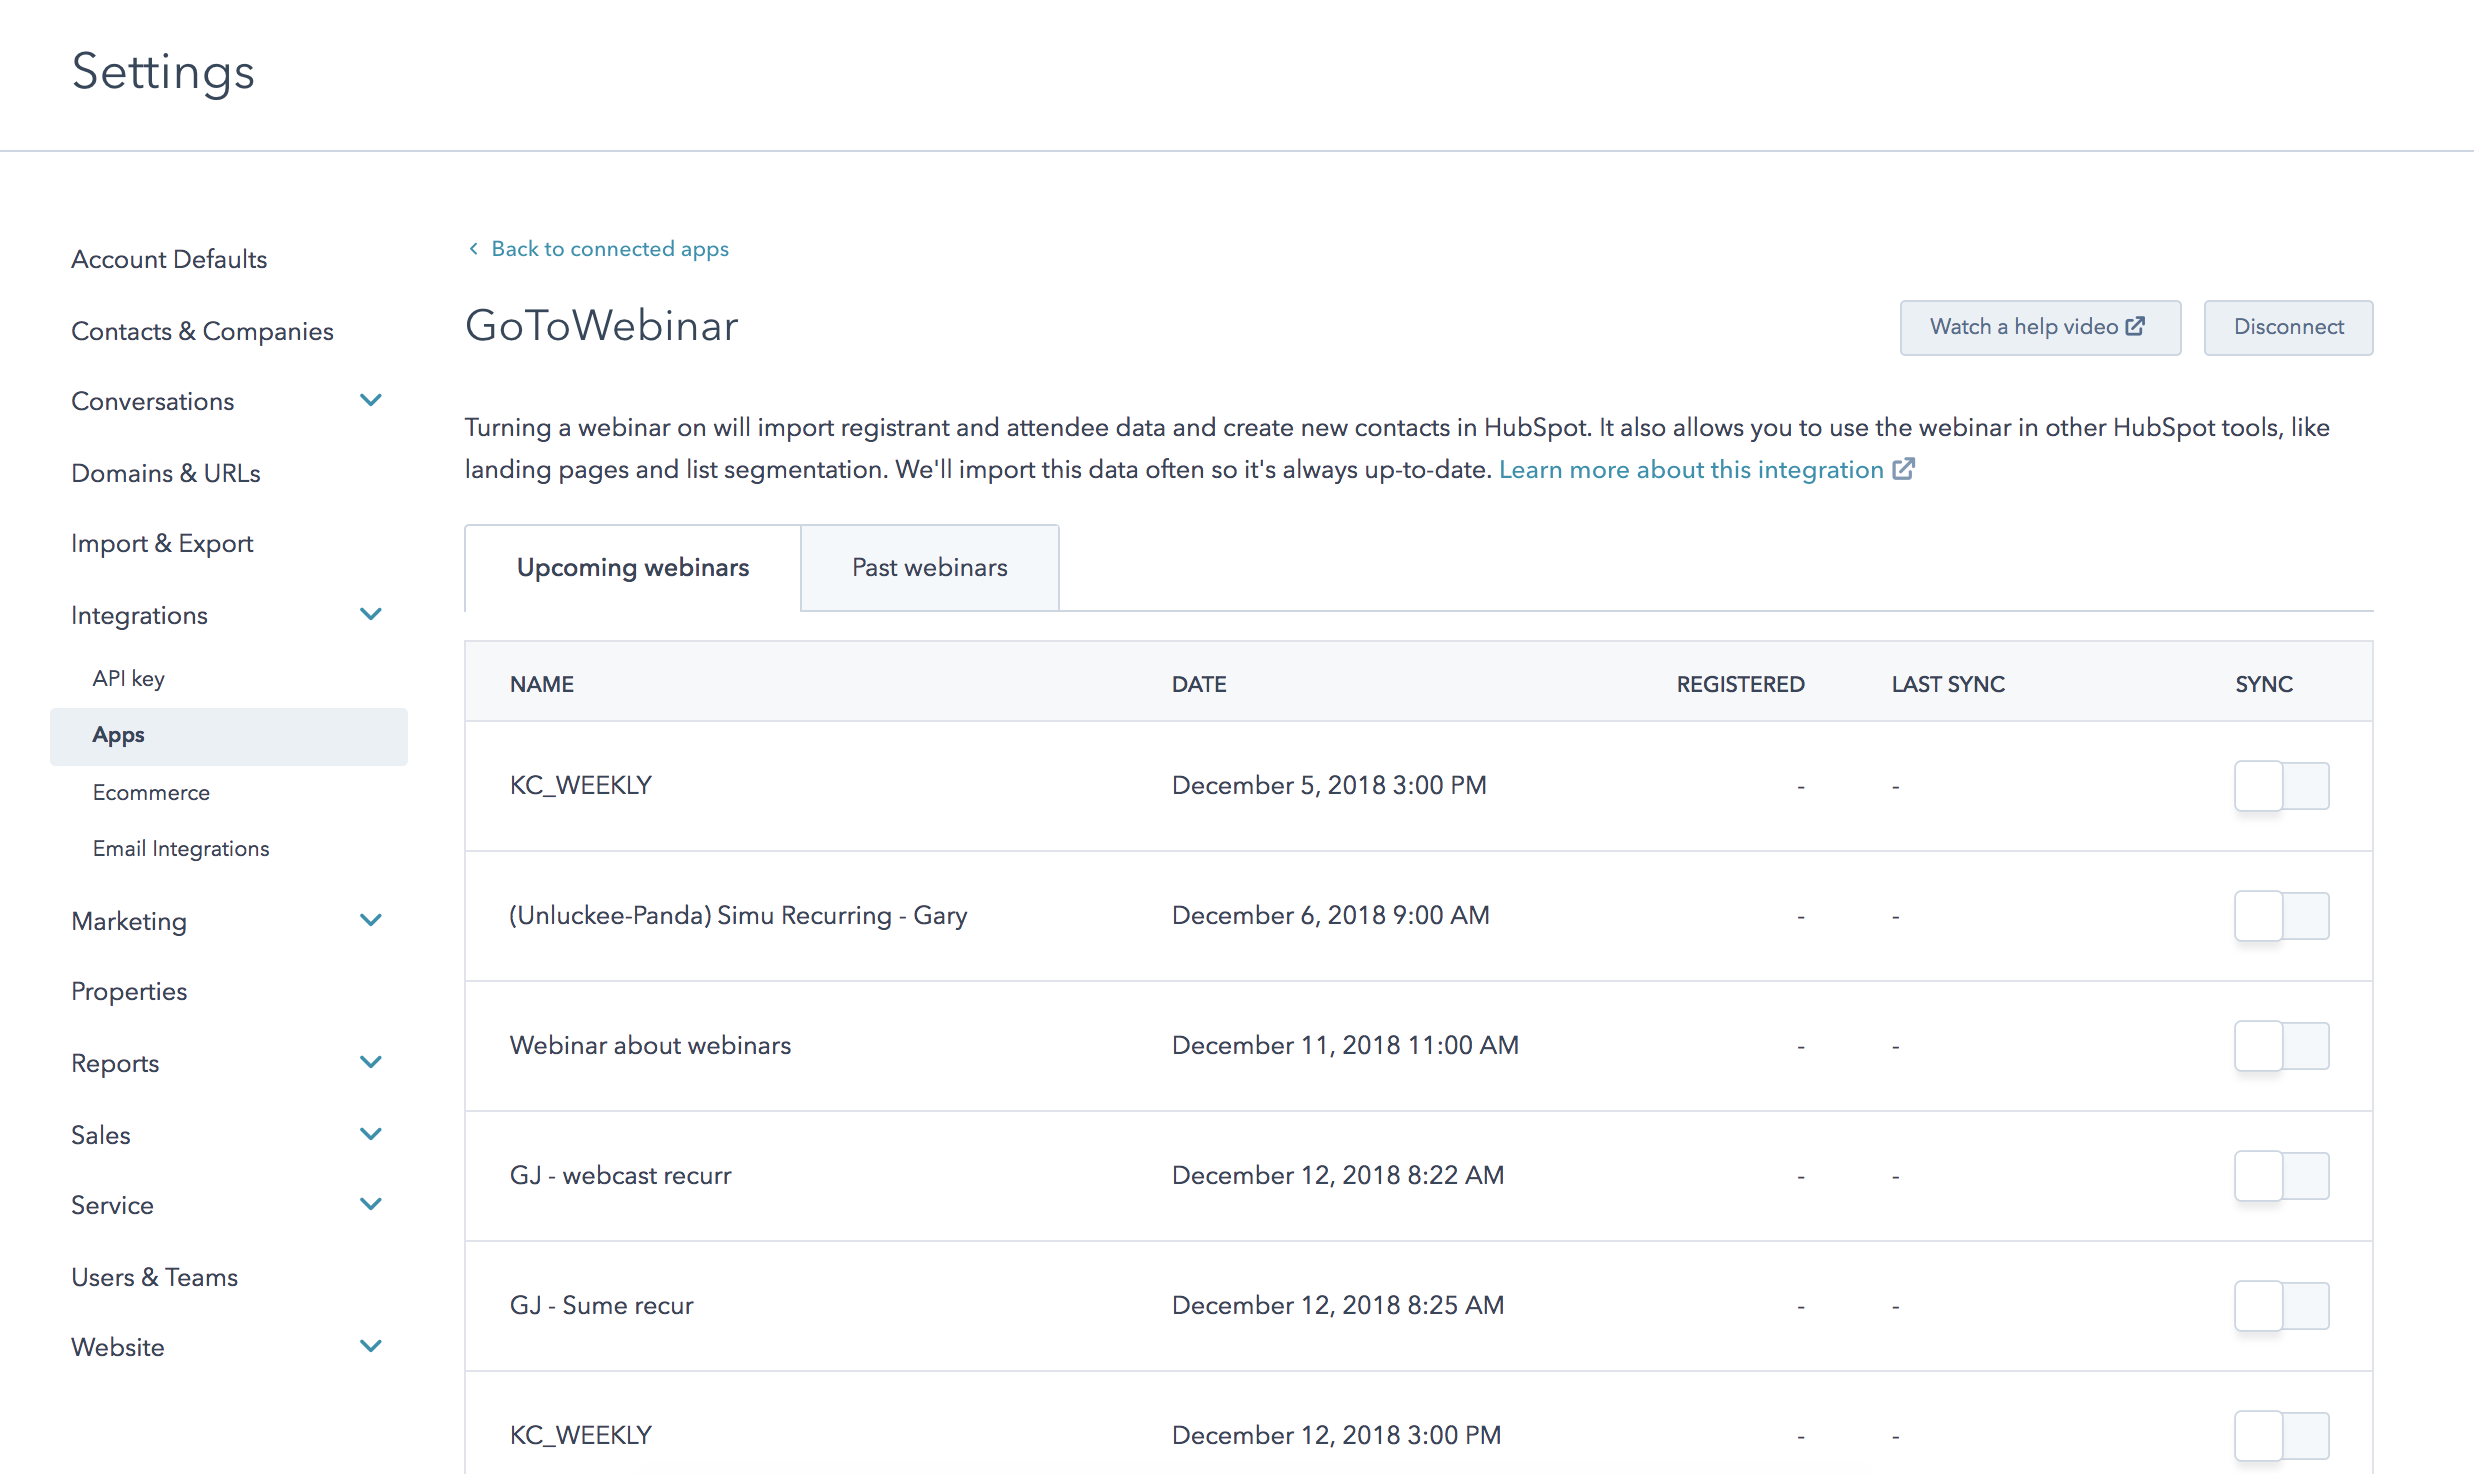Viewport: 2474px width, 1474px height.
Task: Click external link icon on help video button
Action: point(2135,326)
